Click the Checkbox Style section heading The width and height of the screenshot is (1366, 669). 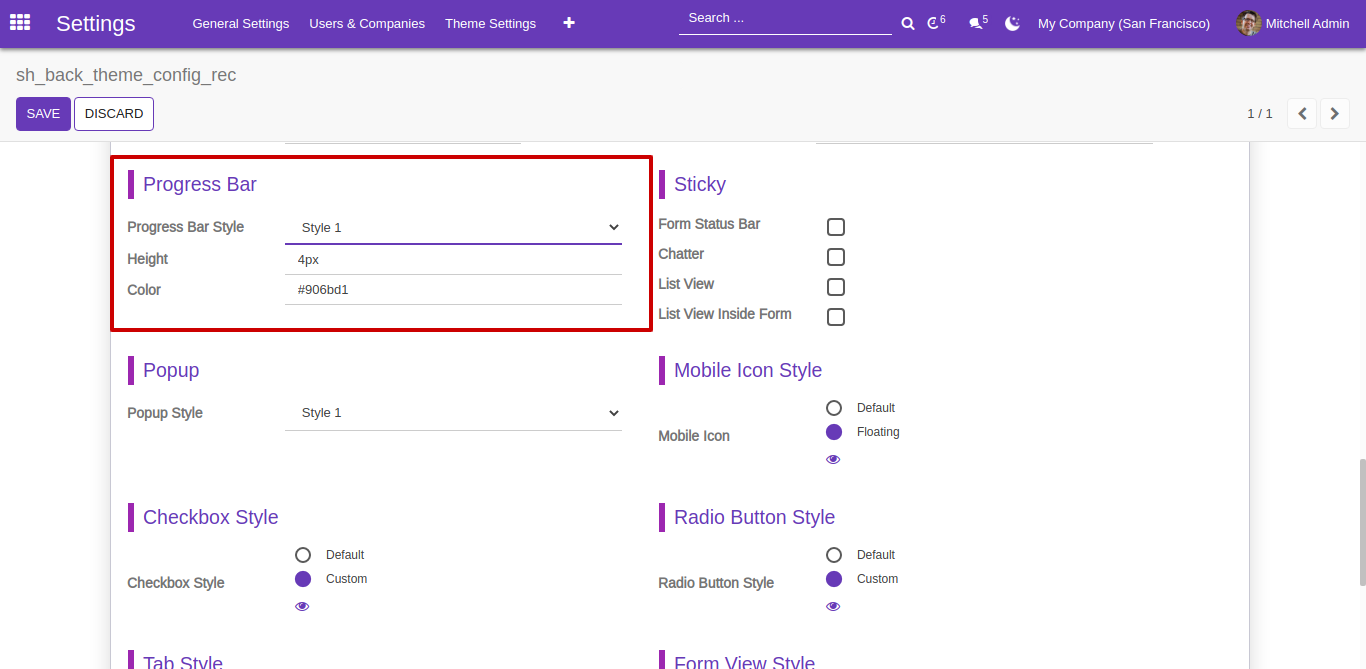[x=211, y=517]
